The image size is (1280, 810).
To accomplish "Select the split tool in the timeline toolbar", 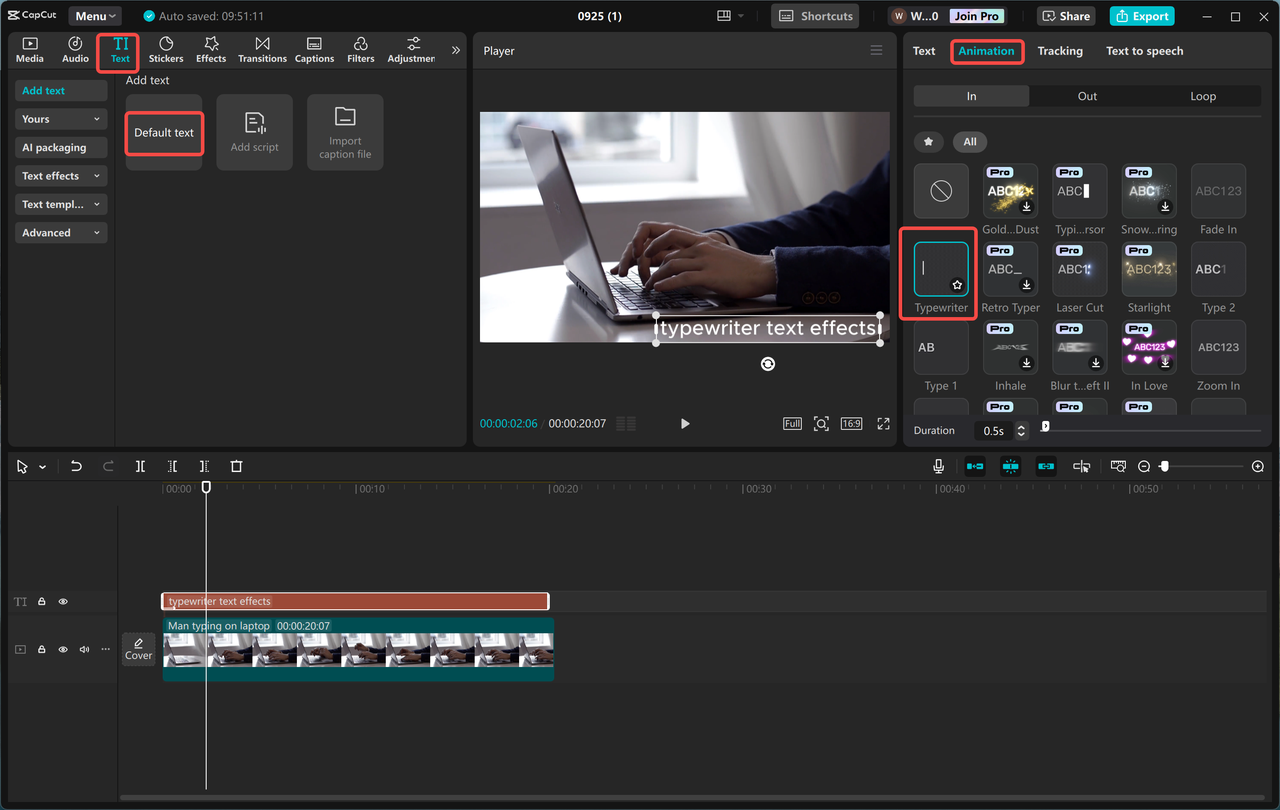I will (x=140, y=466).
